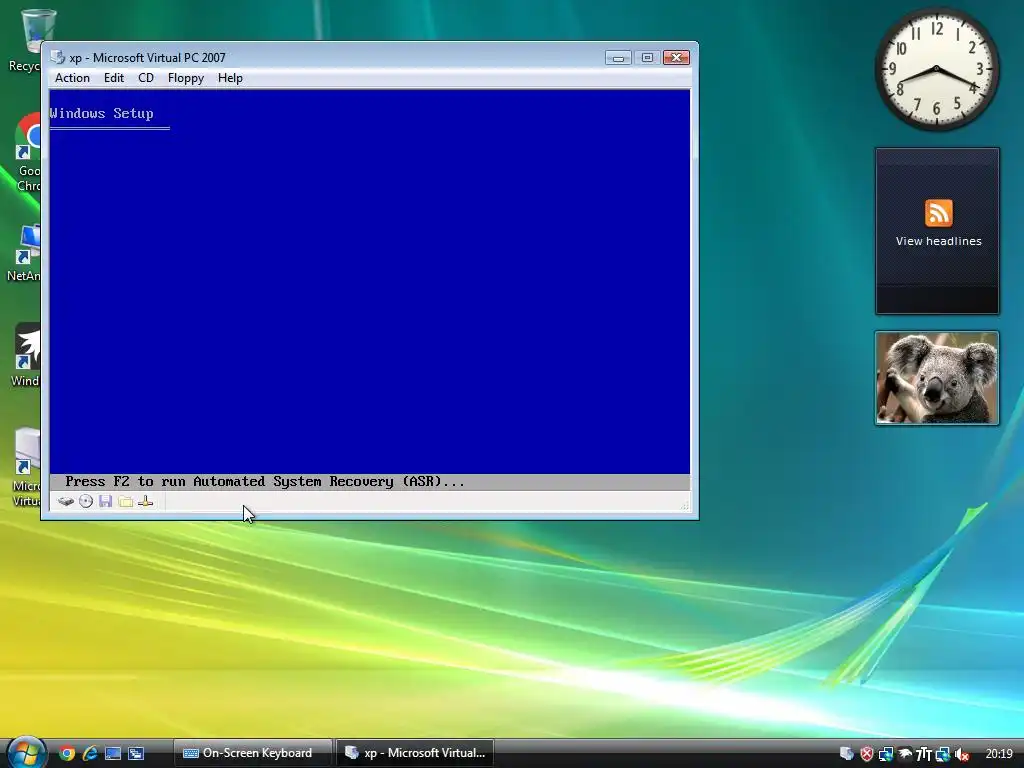
Task: Select the Google Chrome desktop shortcut
Action: pyautogui.click(x=26, y=153)
